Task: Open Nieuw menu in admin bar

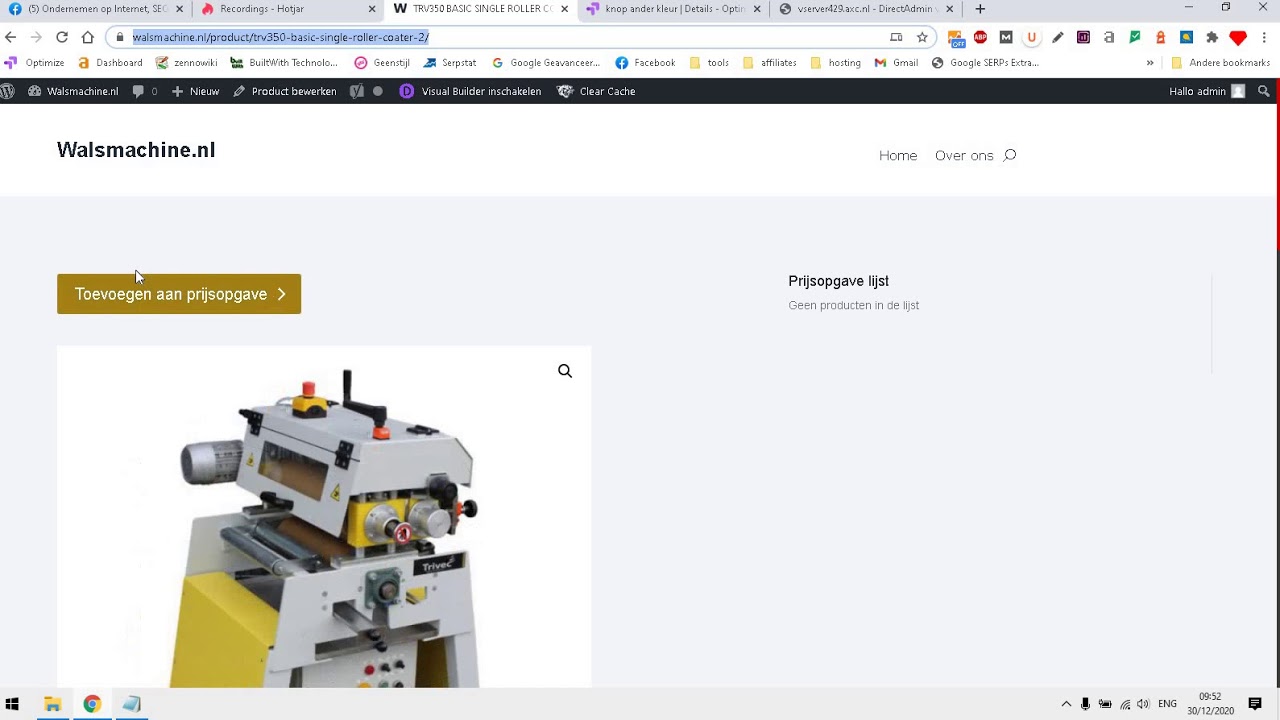Action: pyautogui.click(x=195, y=91)
